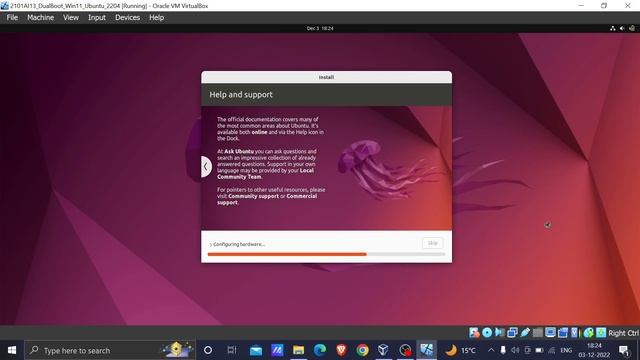Open the 'Community support' link
This screenshot has width=640, height=360.
click(x=253, y=196)
